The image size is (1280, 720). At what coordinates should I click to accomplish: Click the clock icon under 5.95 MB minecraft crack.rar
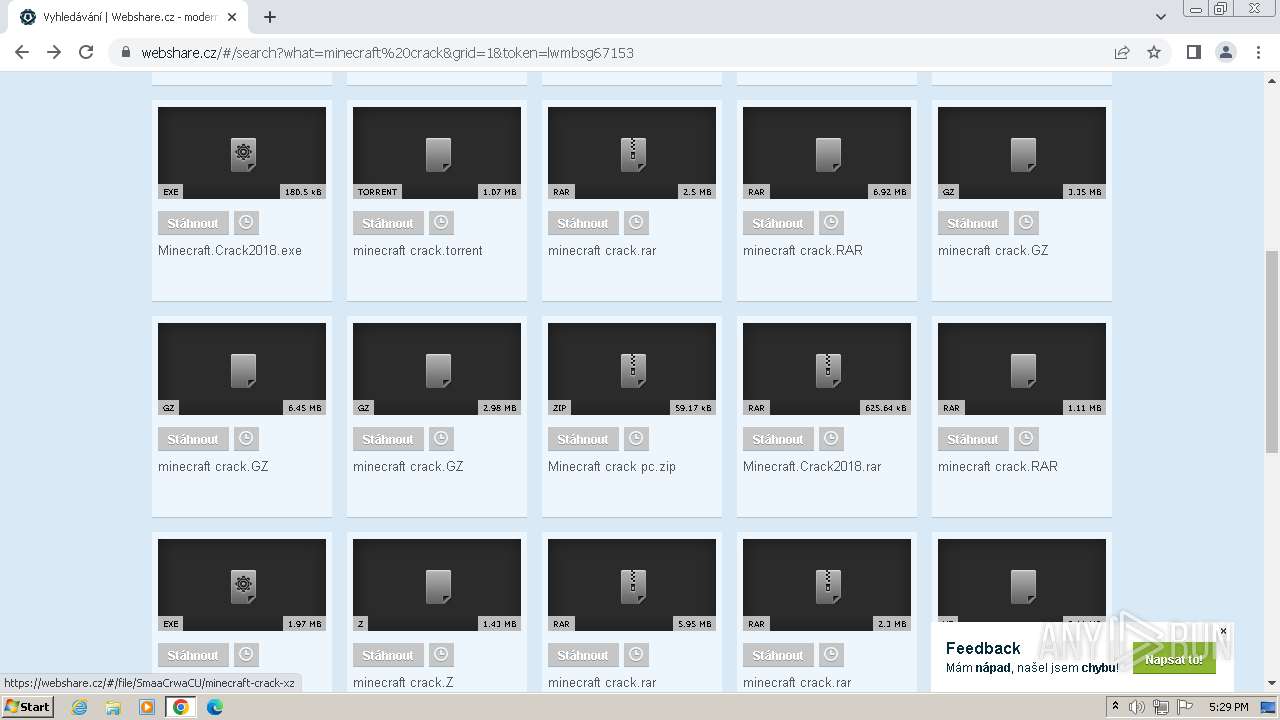click(636, 655)
